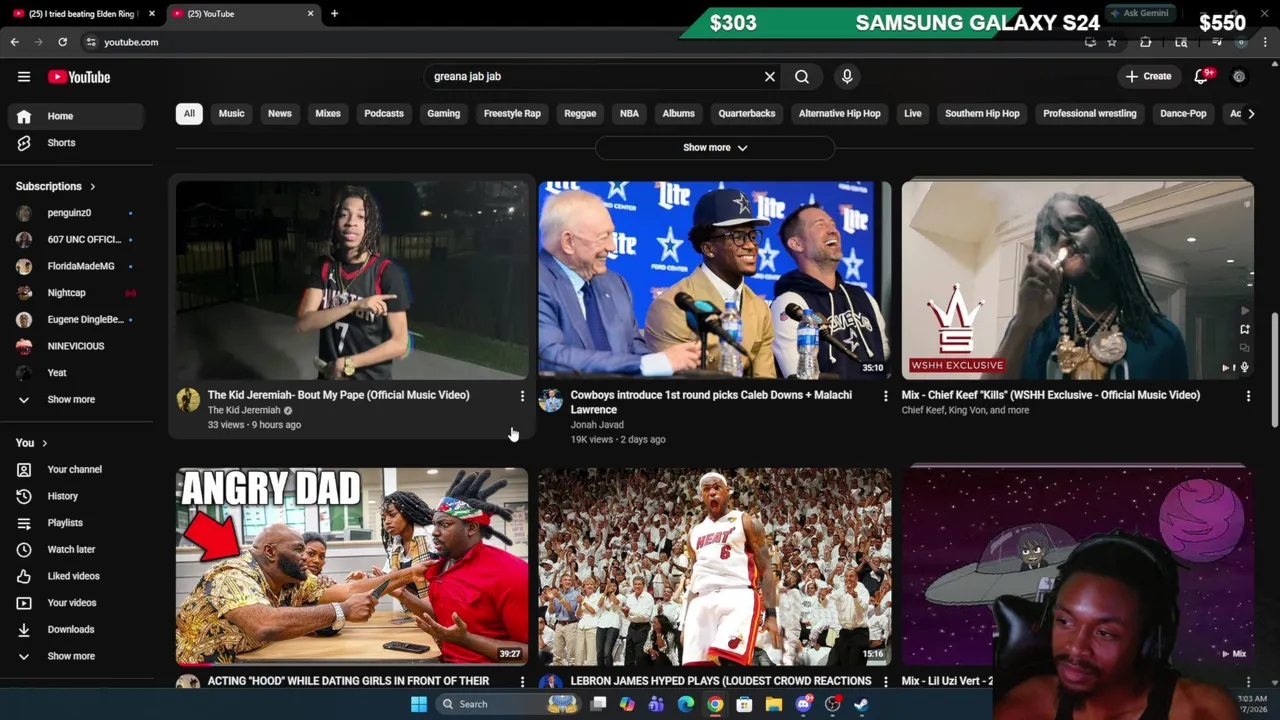Open Discord from the taskbar

tap(803, 704)
